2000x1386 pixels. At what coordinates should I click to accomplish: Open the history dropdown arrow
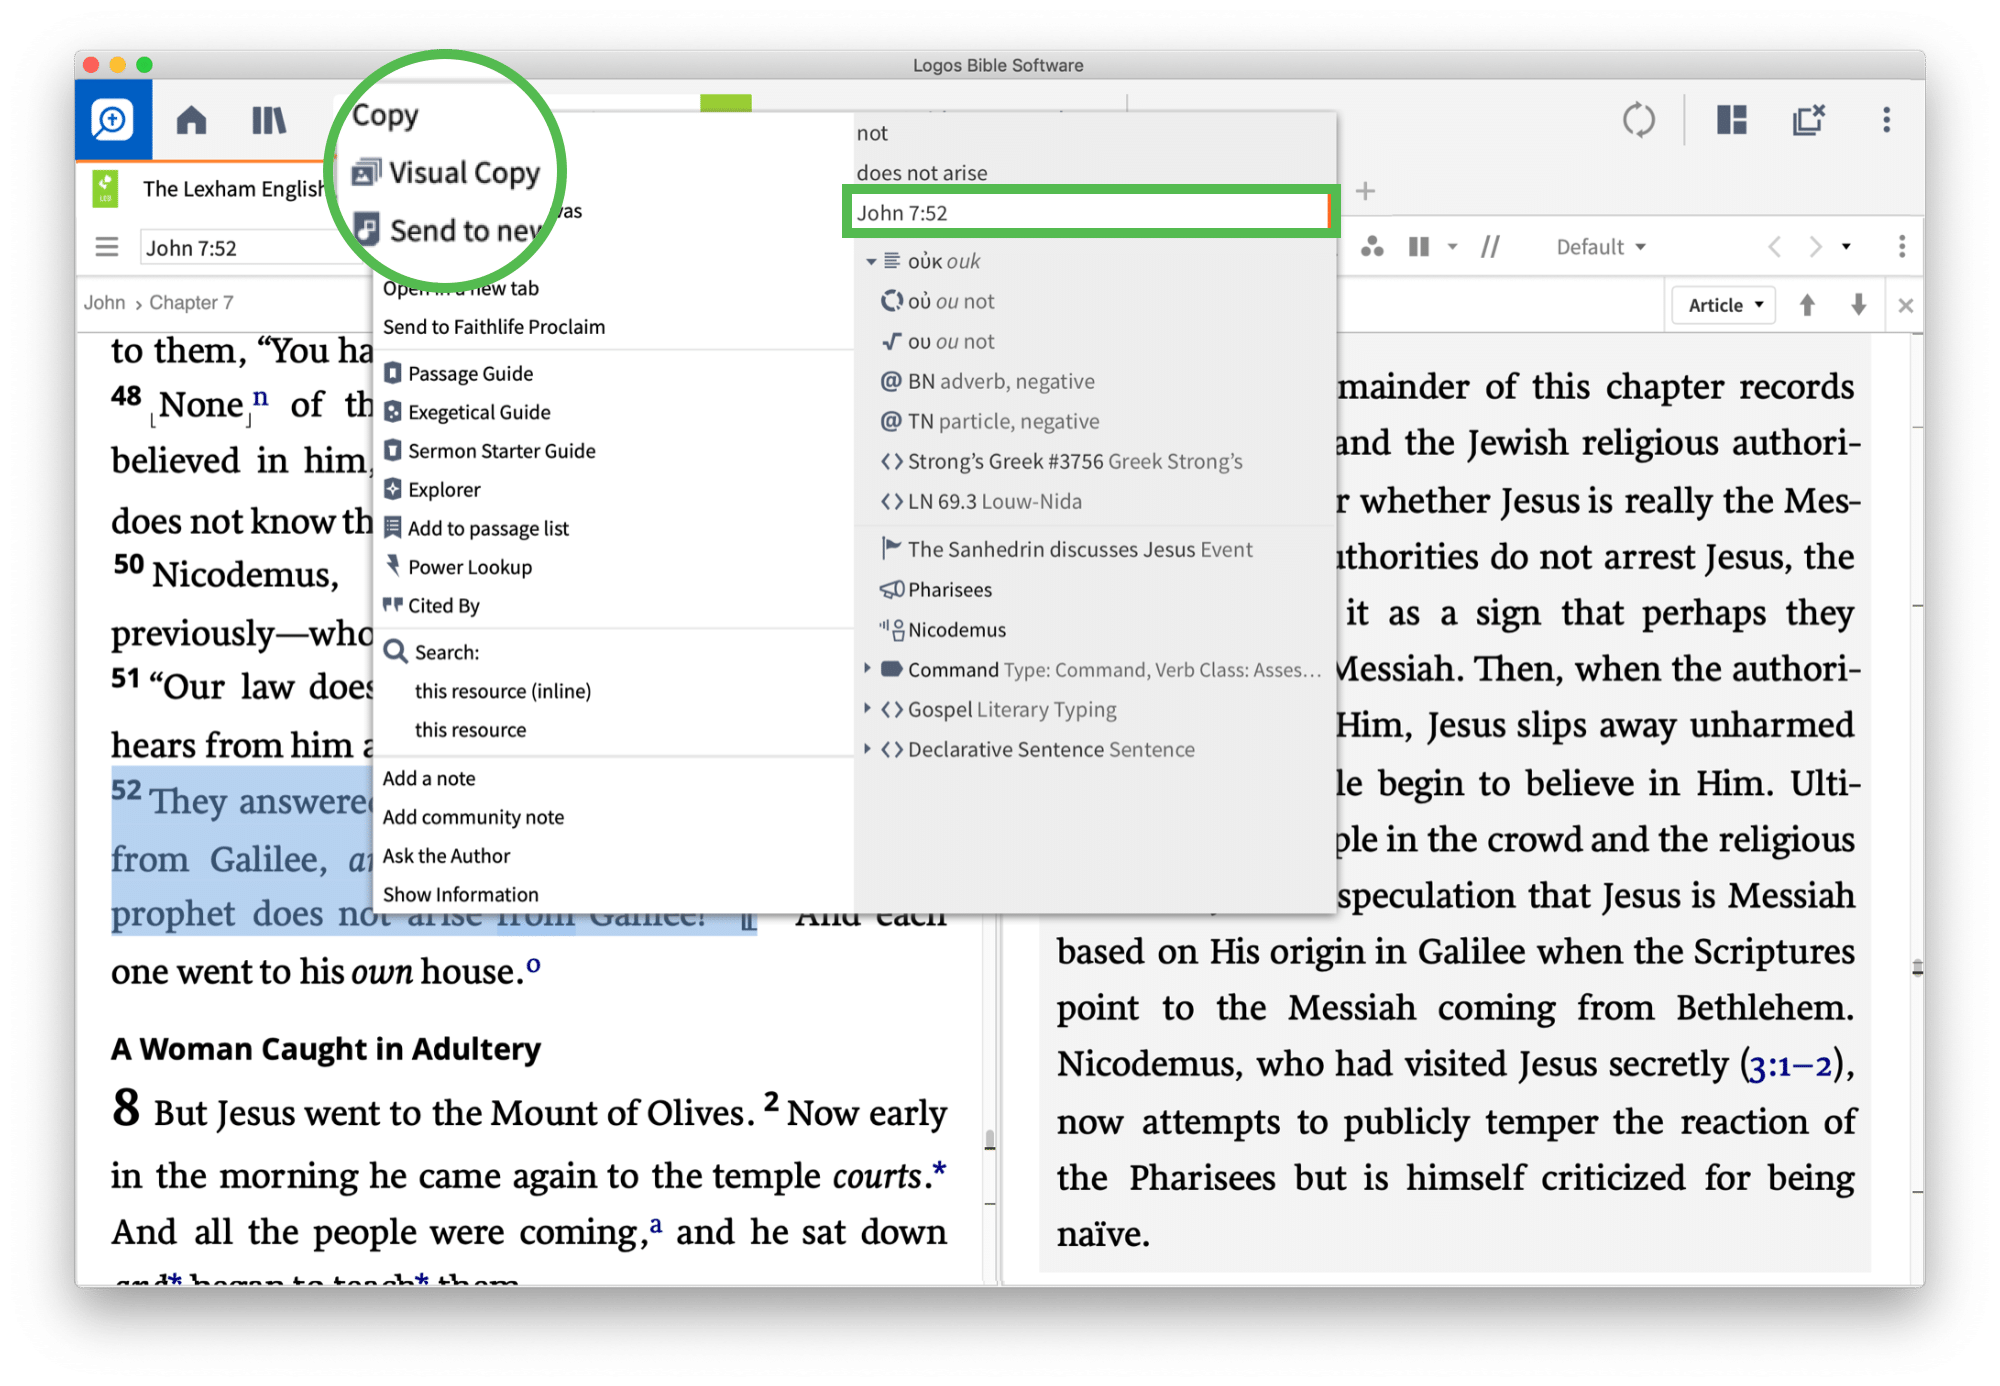click(x=1846, y=247)
